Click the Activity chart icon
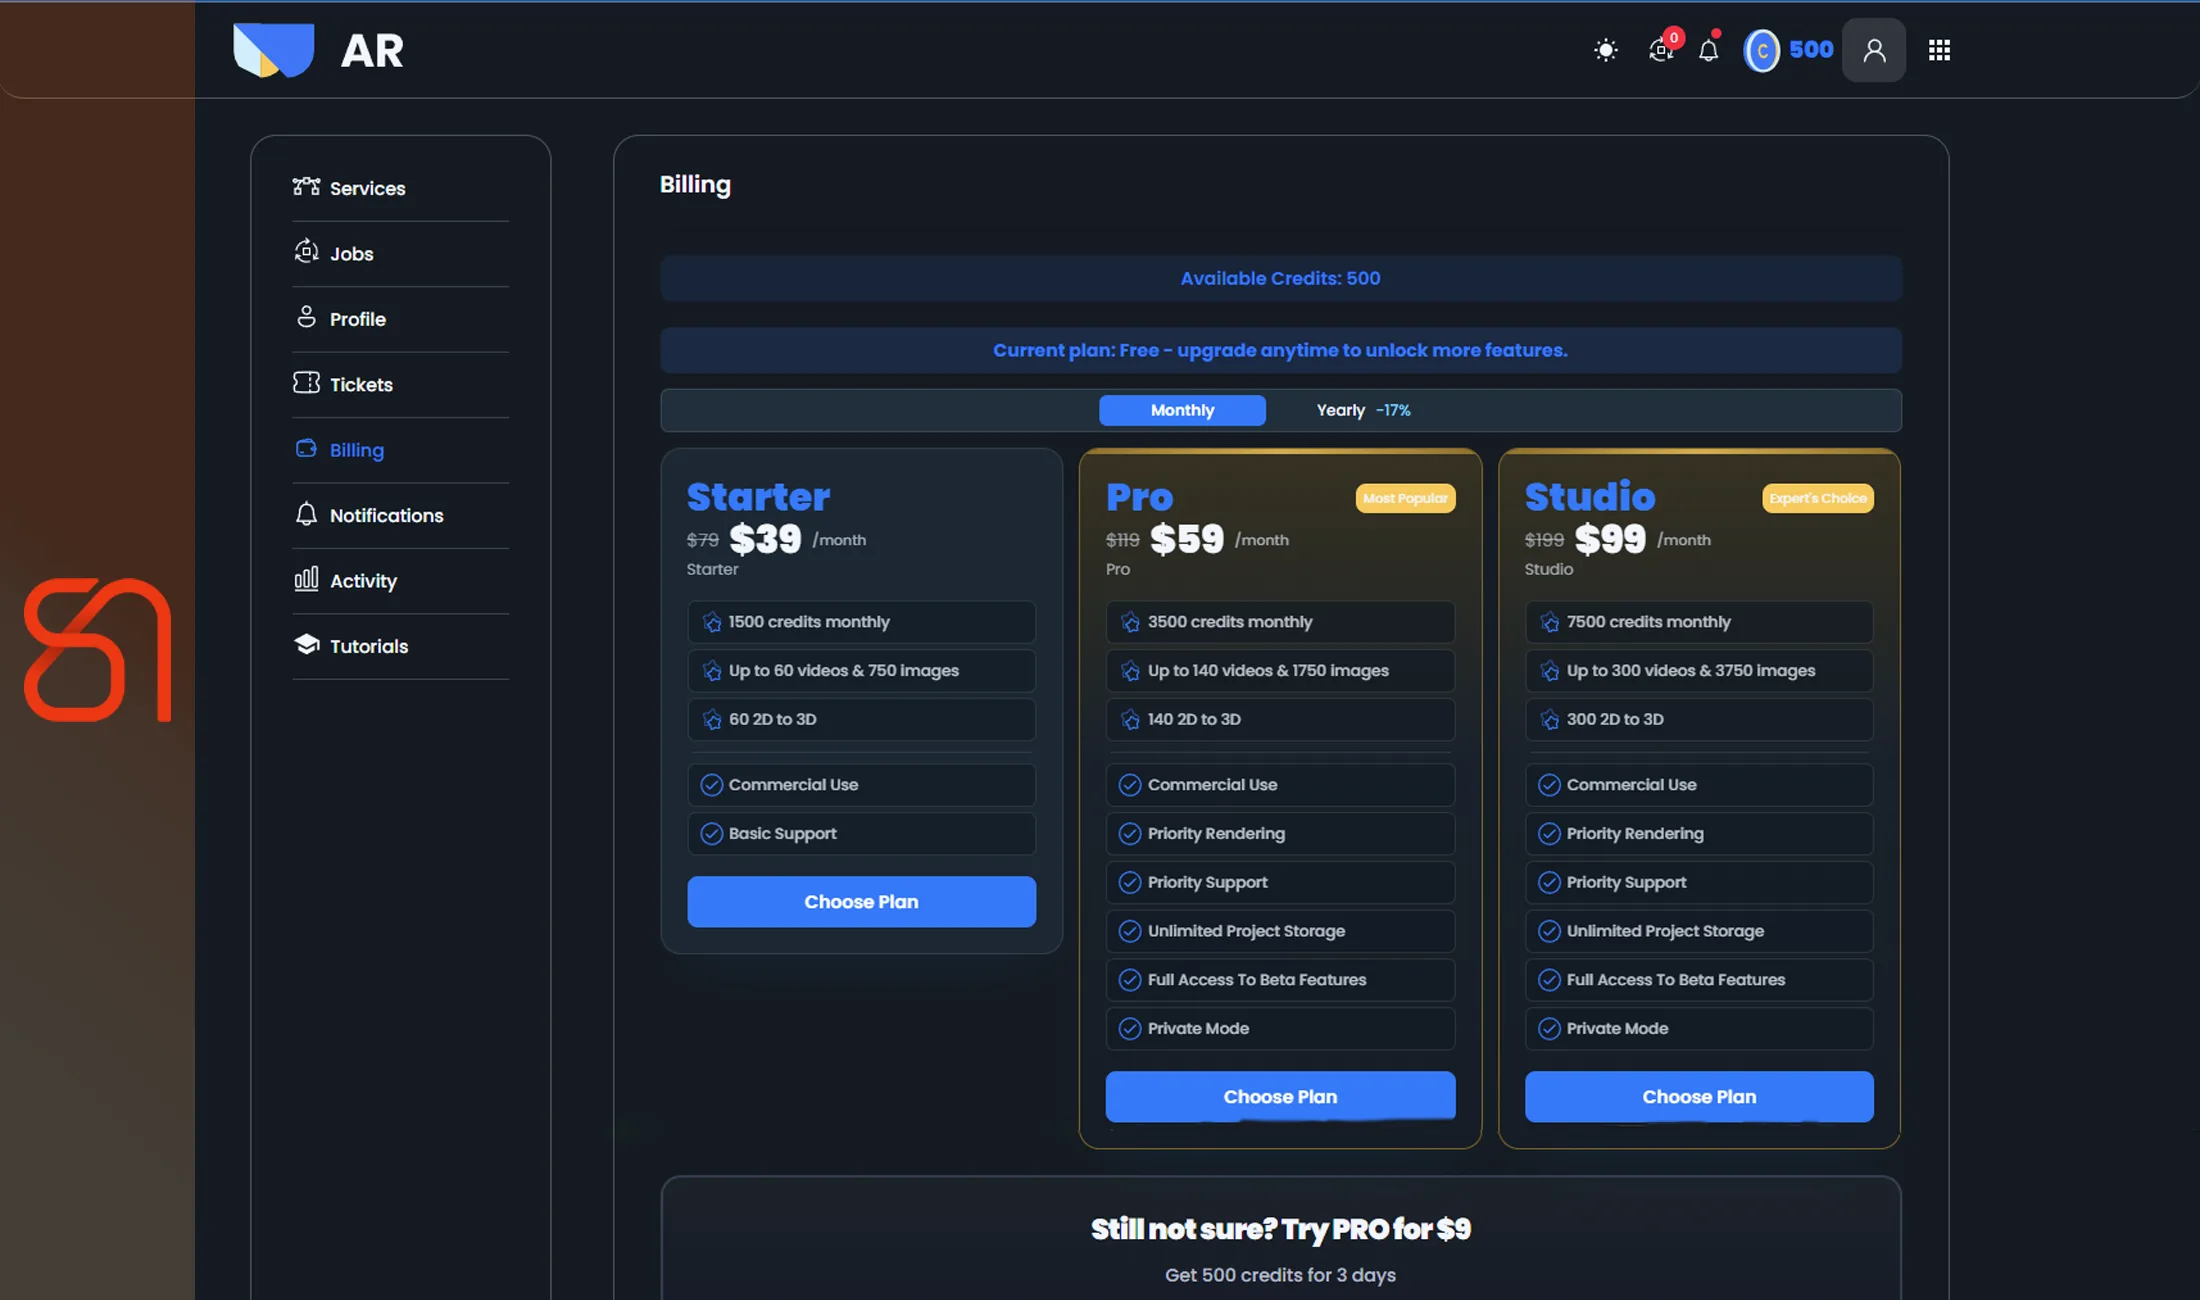 click(x=306, y=579)
